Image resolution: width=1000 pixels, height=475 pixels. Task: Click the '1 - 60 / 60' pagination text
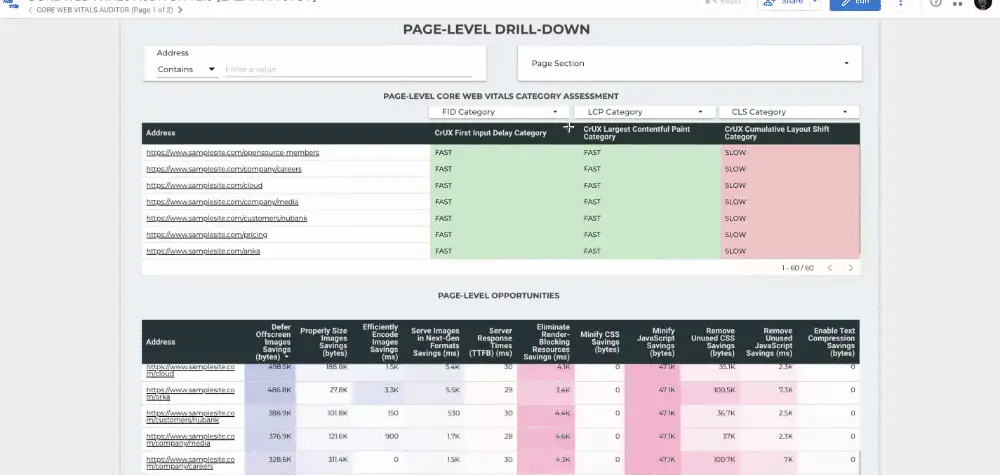coord(797,268)
